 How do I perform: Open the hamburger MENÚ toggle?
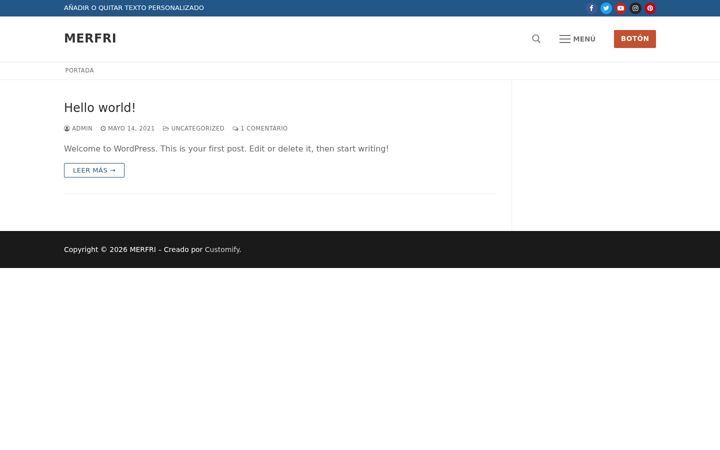click(x=577, y=39)
